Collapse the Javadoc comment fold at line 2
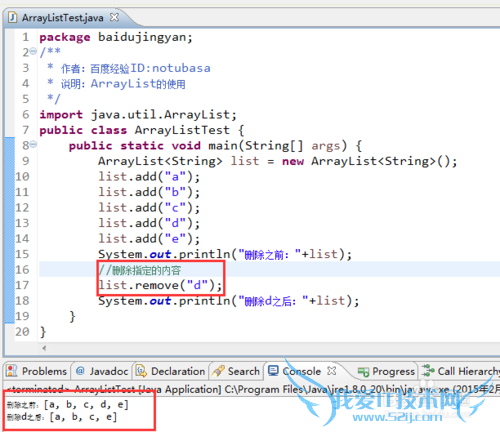This screenshot has width=500, height=432. pyautogui.click(x=33, y=52)
